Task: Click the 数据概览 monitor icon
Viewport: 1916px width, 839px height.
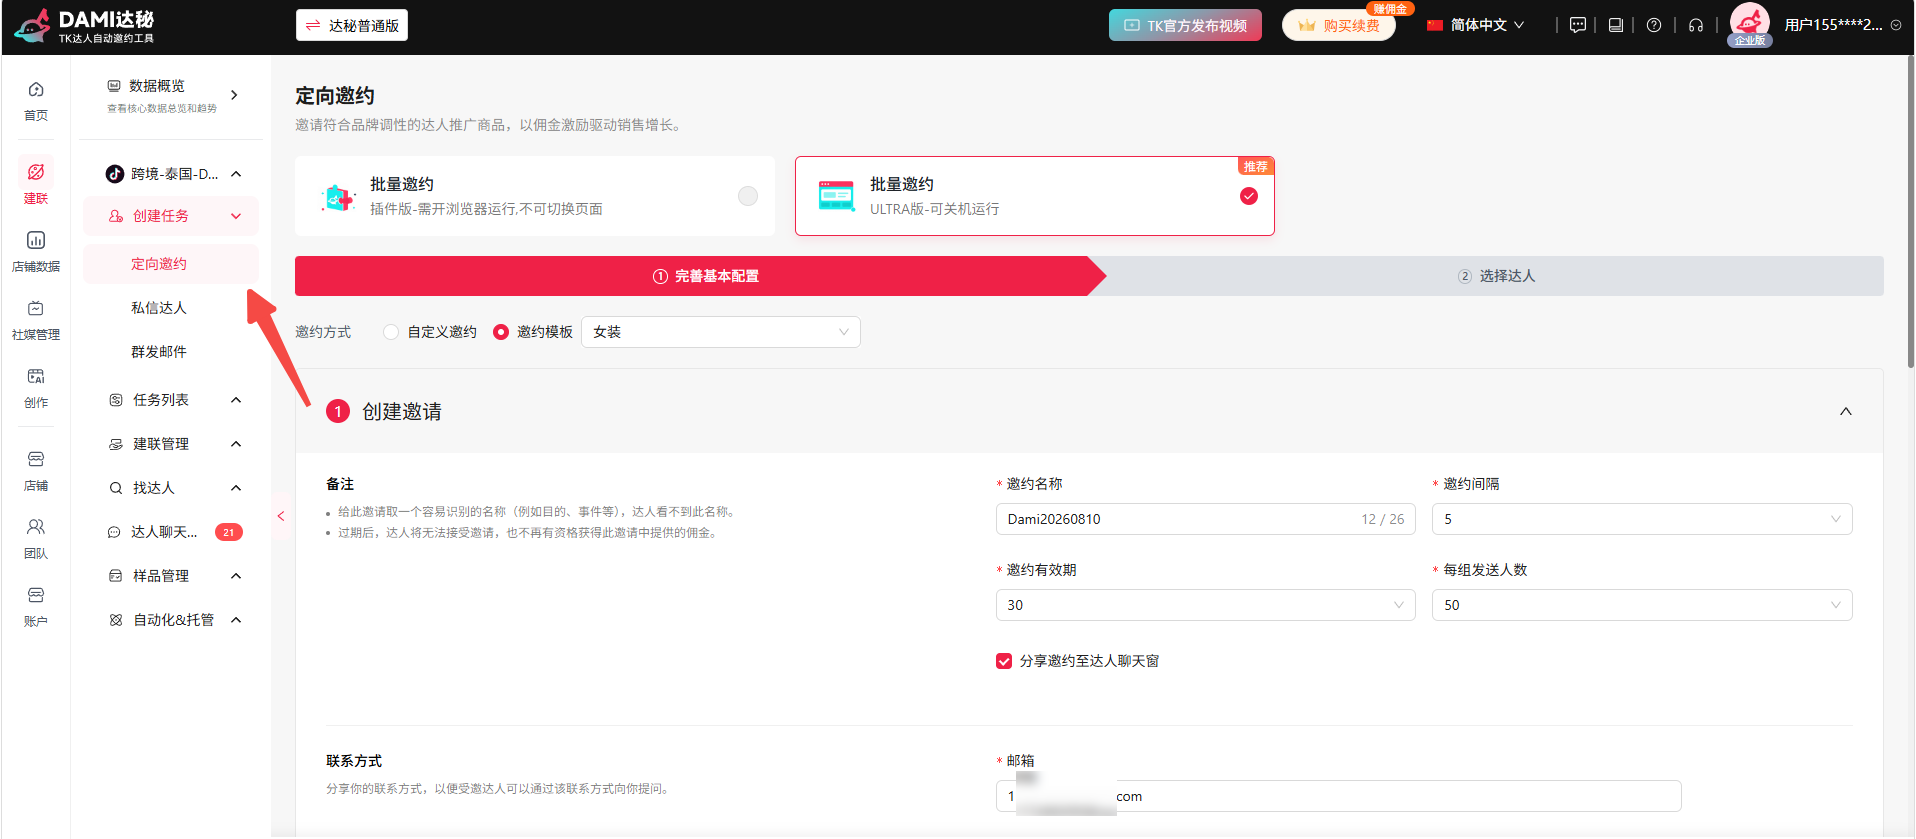Action: coord(114,86)
